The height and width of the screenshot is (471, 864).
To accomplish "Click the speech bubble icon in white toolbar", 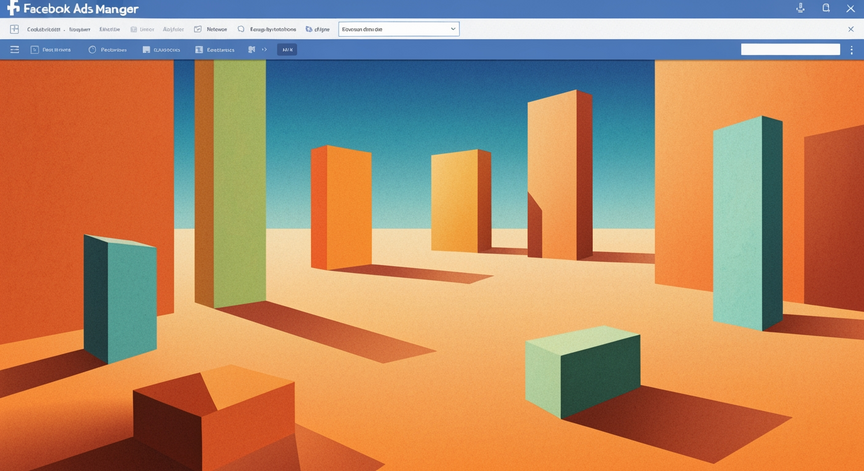I will 241,29.
